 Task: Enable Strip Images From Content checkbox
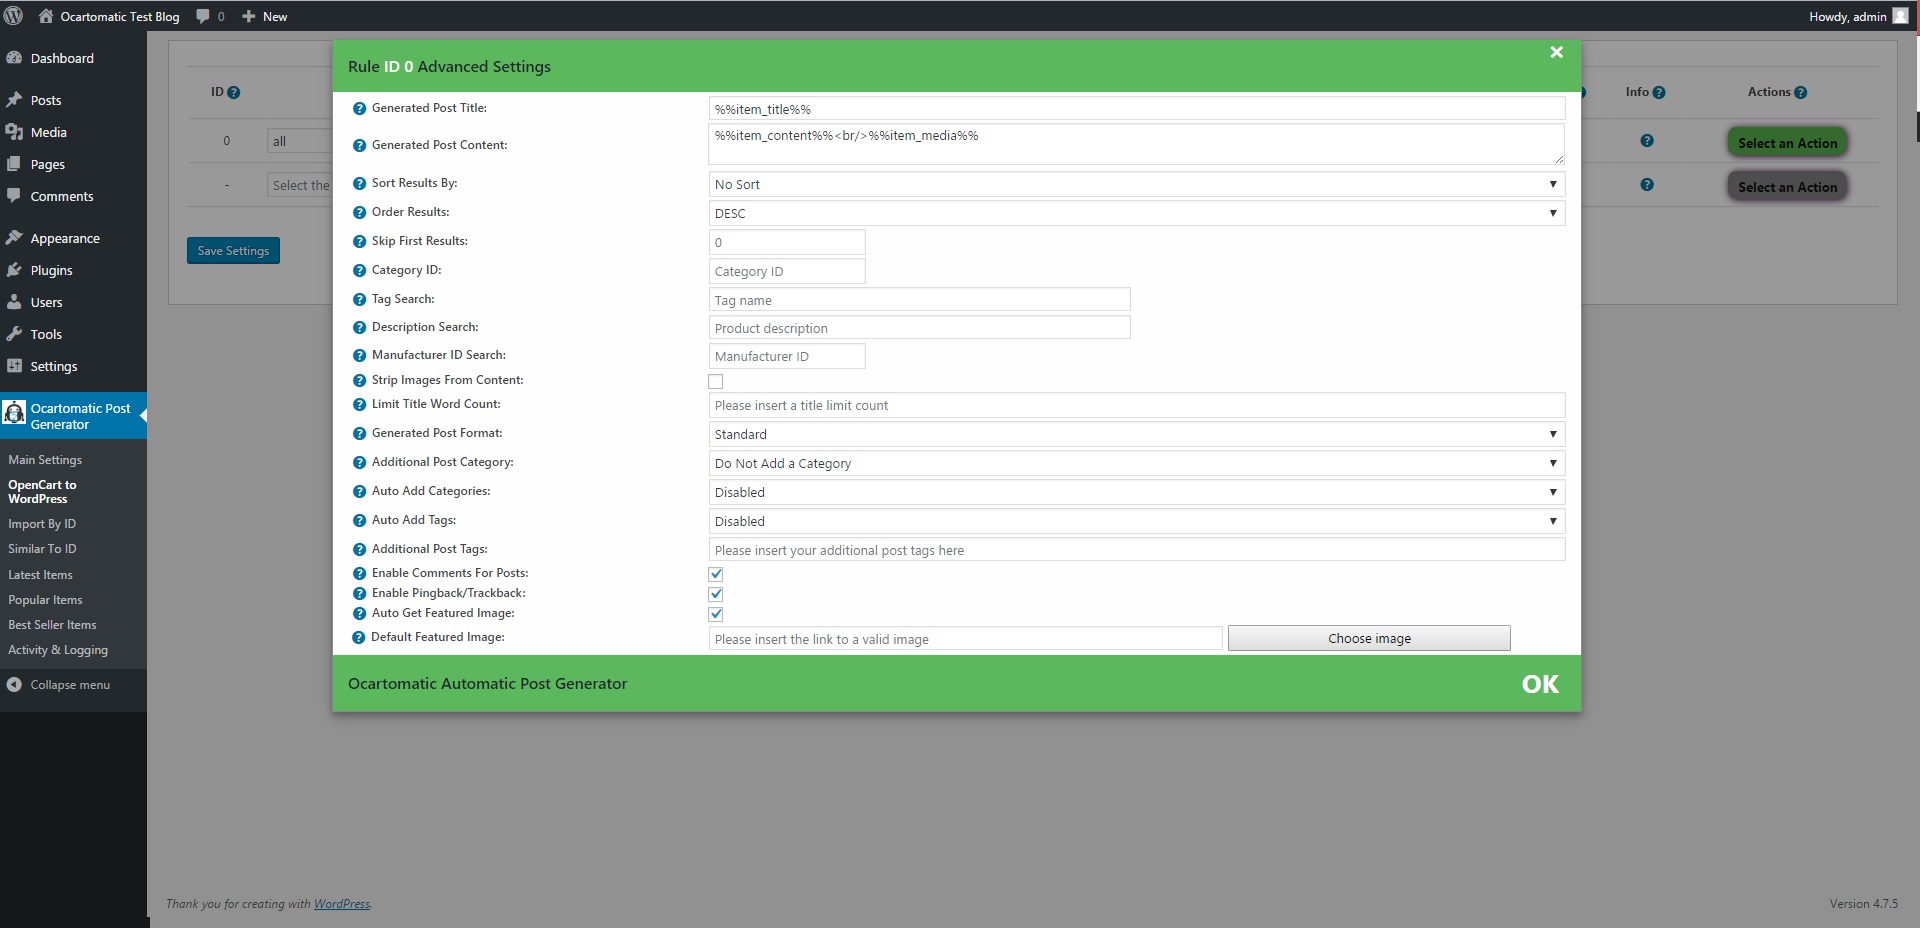[x=716, y=381]
